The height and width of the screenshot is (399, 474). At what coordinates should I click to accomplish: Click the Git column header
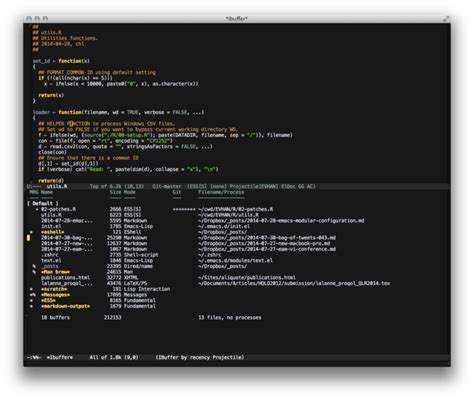click(177, 192)
